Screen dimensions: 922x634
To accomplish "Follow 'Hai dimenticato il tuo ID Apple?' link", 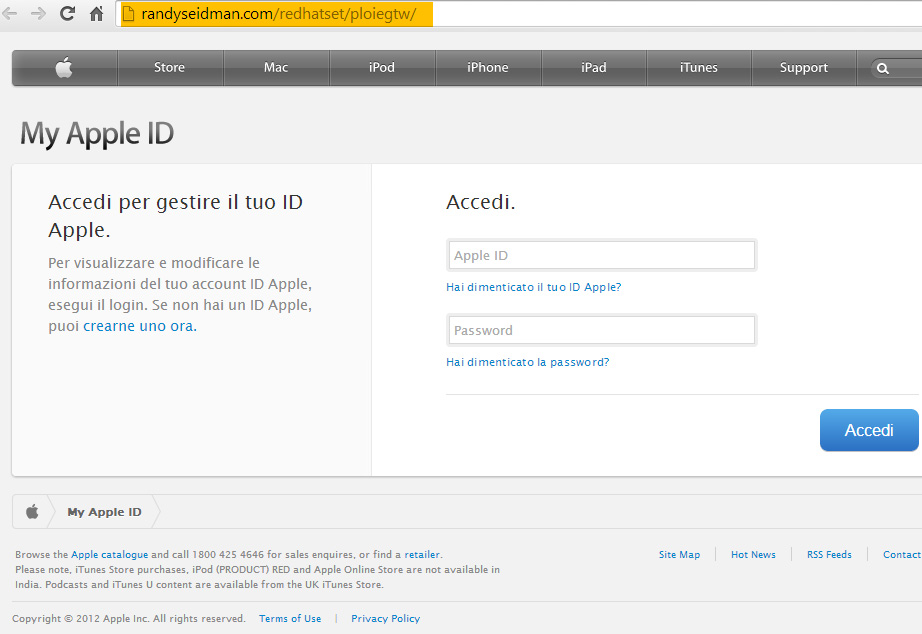I will click(x=533, y=287).
